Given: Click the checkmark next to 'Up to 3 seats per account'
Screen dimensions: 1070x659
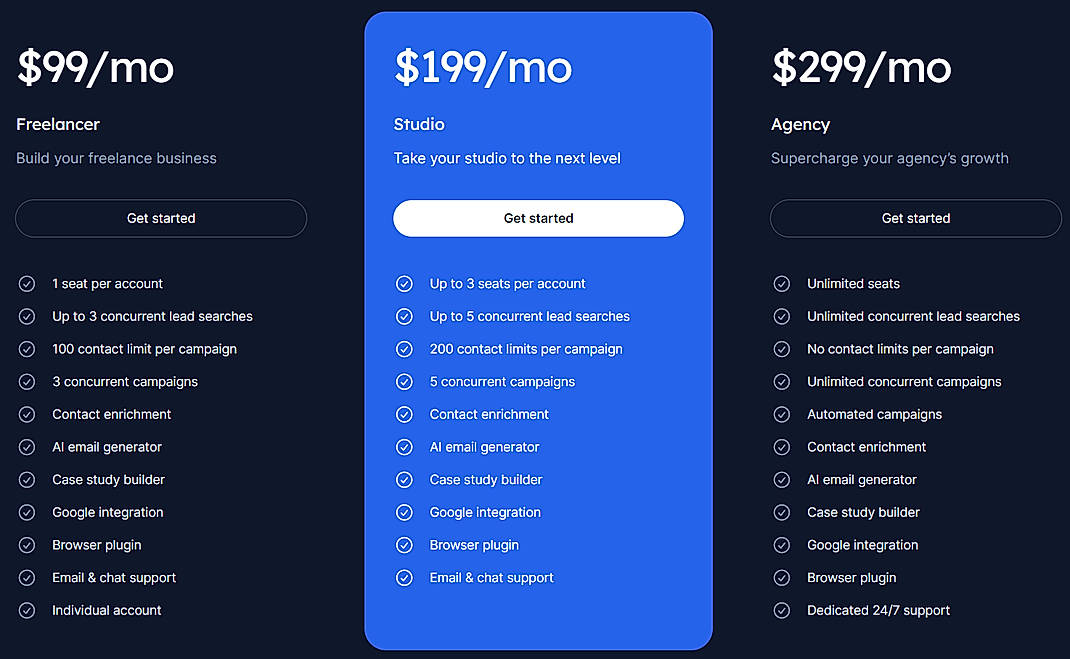Looking at the screenshot, I should pyautogui.click(x=404, y=283).
